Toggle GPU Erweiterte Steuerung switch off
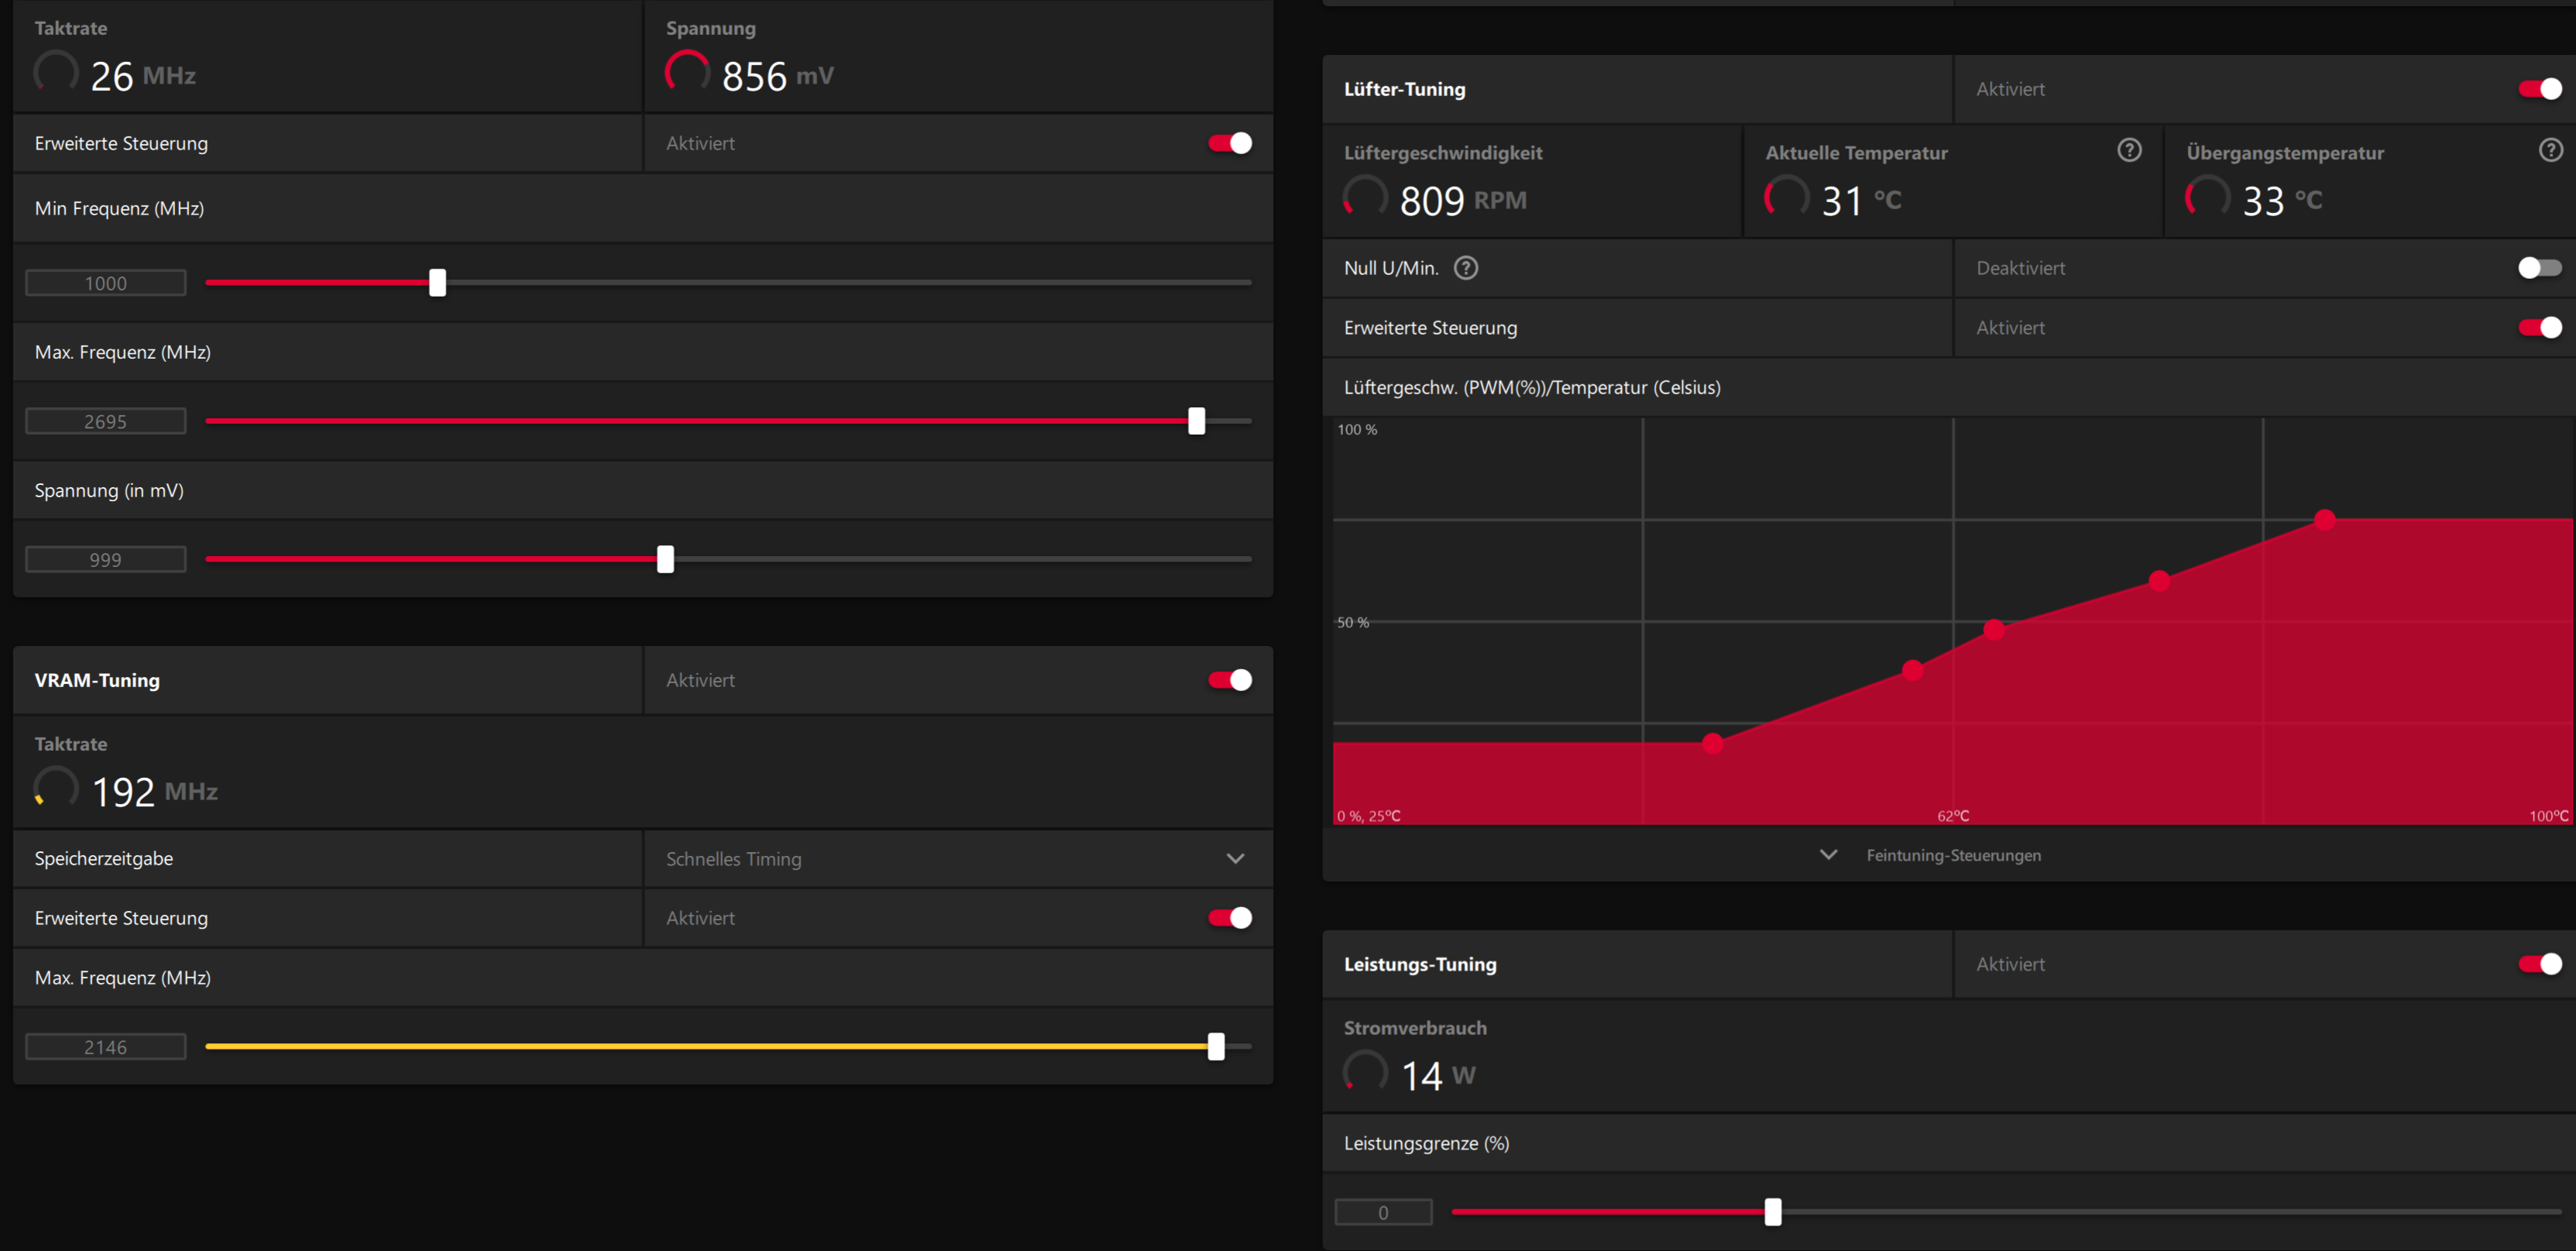Image resolution: width=2576 pixels, height=1251 pixels. 1229,143
